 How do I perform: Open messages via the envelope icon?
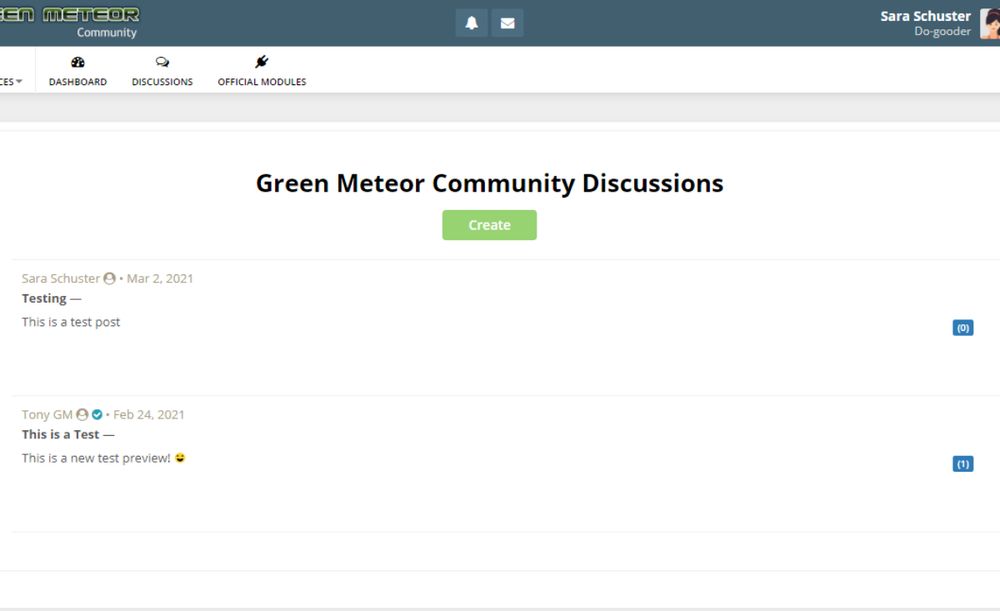(x=507, y=23)
